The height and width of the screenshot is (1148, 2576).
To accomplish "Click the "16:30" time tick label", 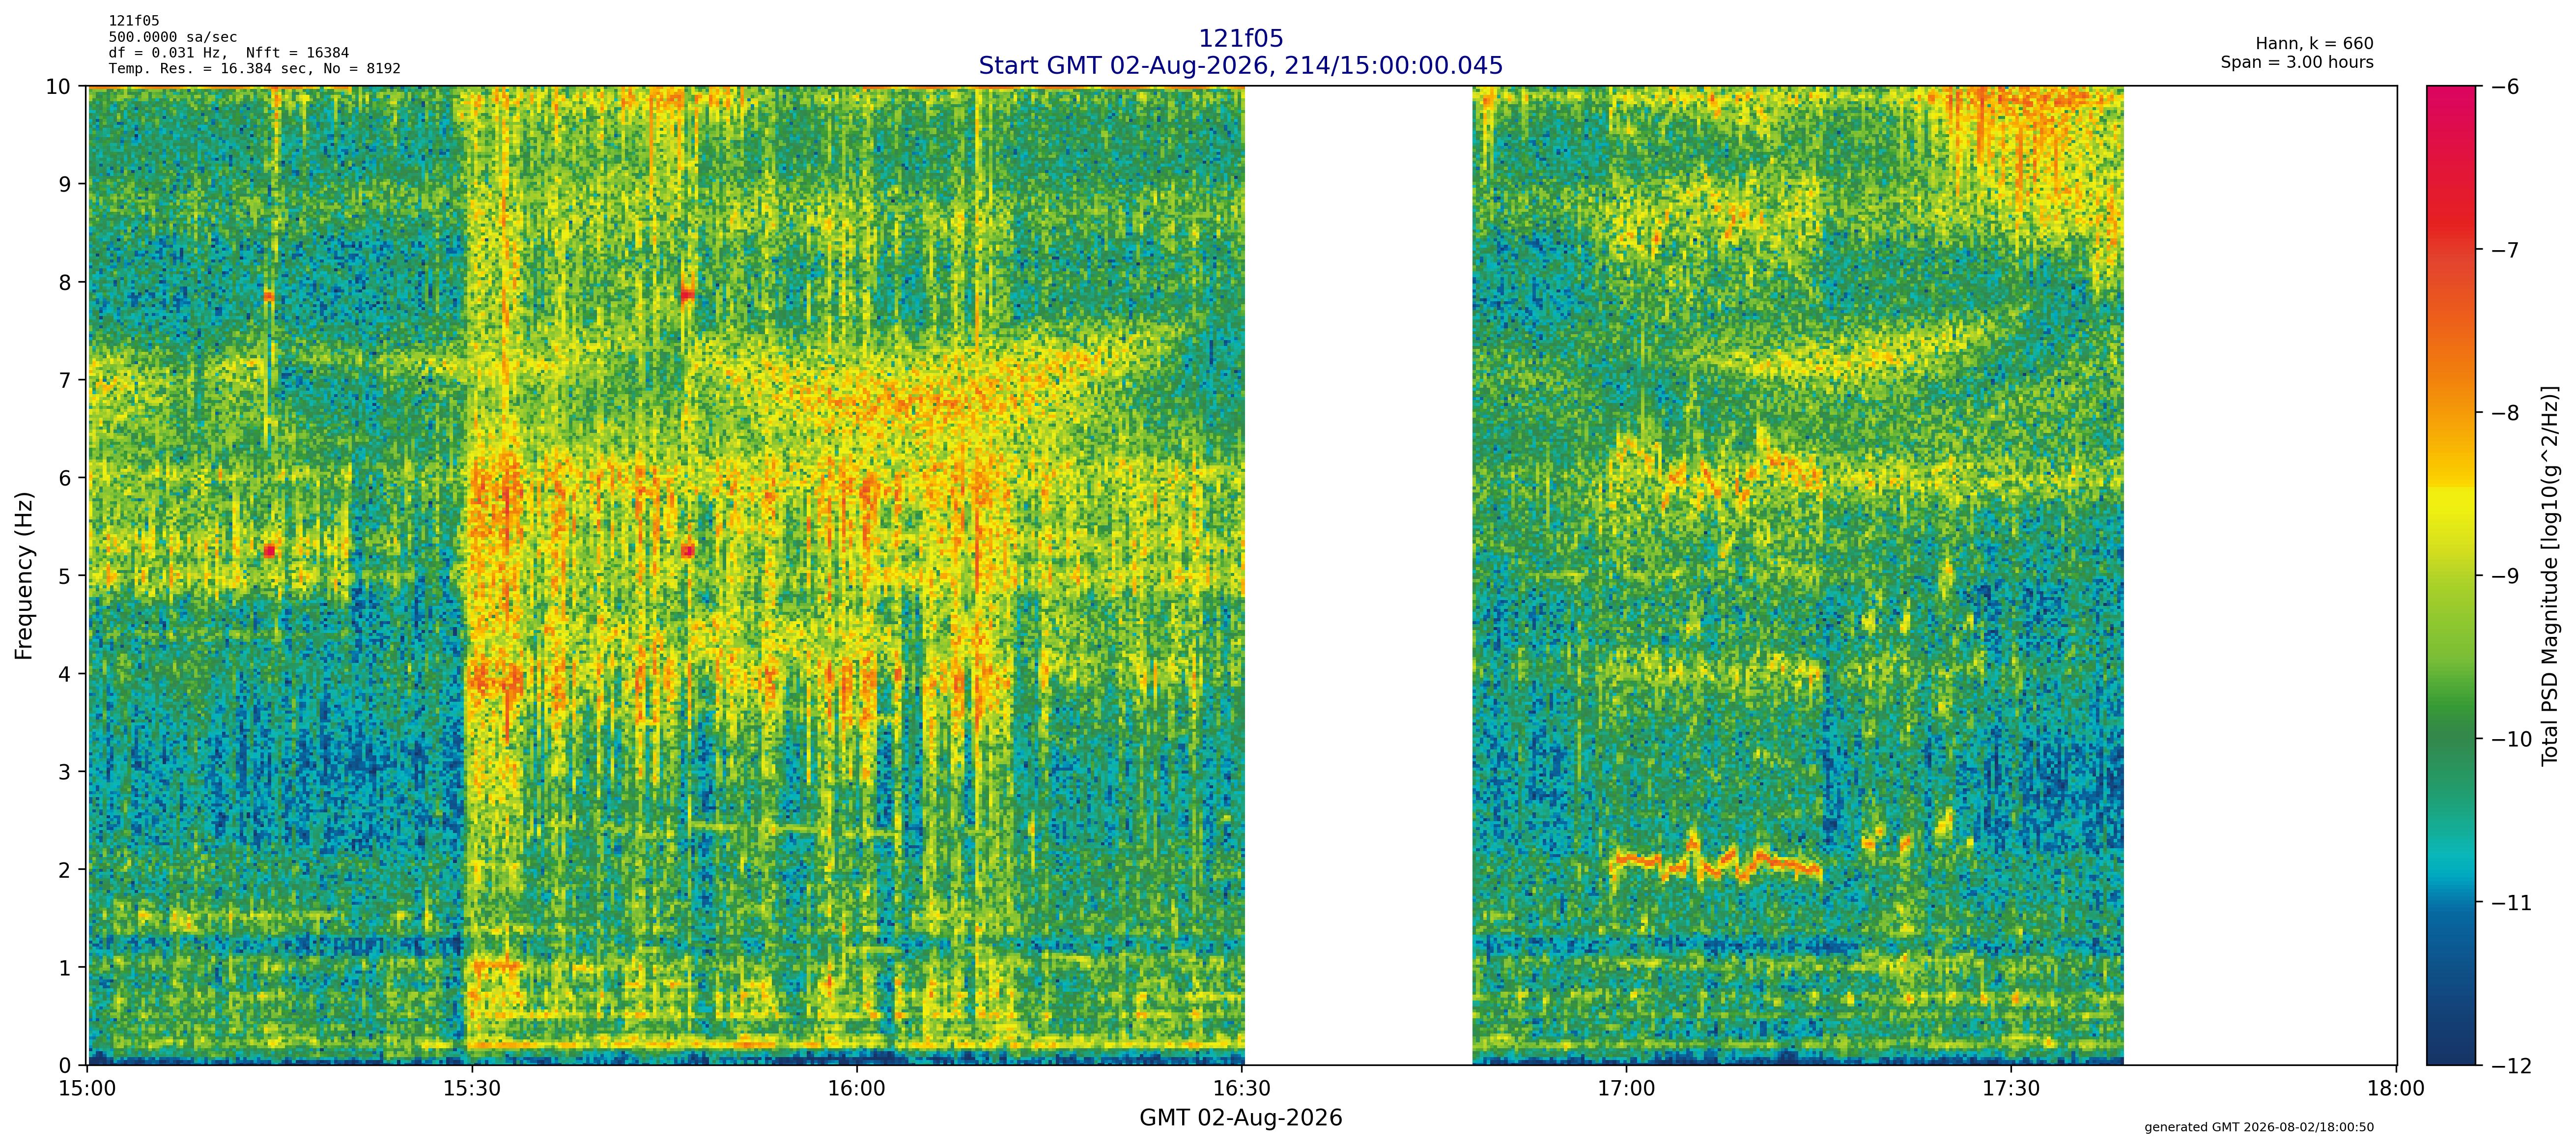I will (1242, 1087).
